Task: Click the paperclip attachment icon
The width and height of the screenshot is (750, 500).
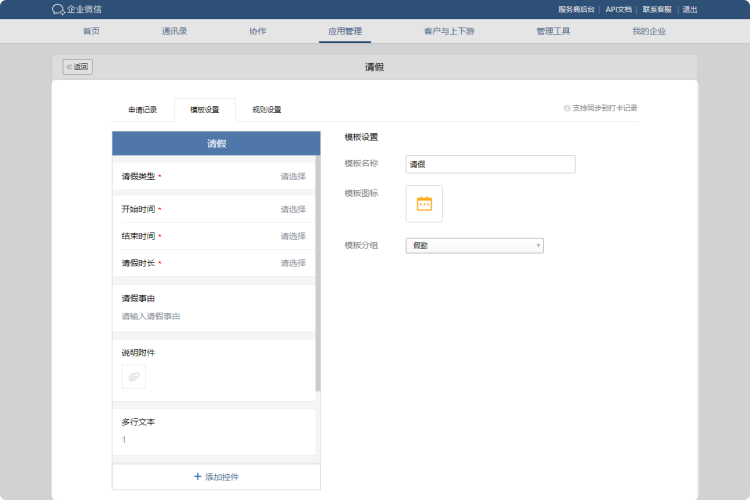Action: pos(134,377)
